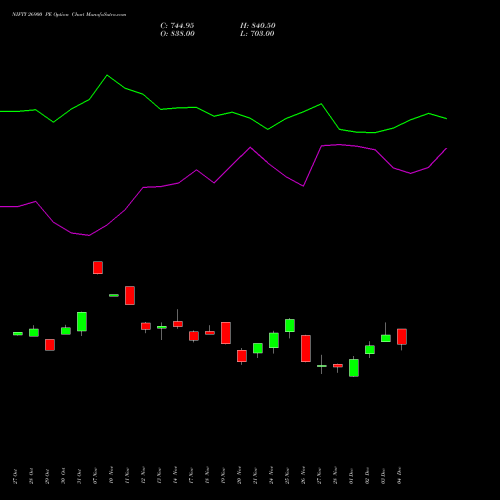Select the high value H: 840.50

258,26
